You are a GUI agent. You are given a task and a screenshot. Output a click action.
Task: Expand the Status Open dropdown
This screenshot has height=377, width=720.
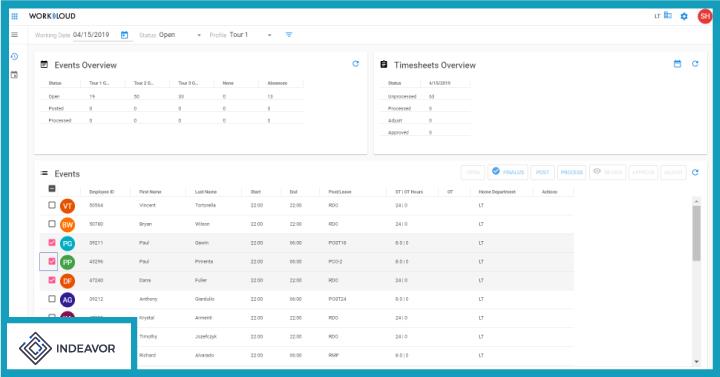click(x=180, y=35)
